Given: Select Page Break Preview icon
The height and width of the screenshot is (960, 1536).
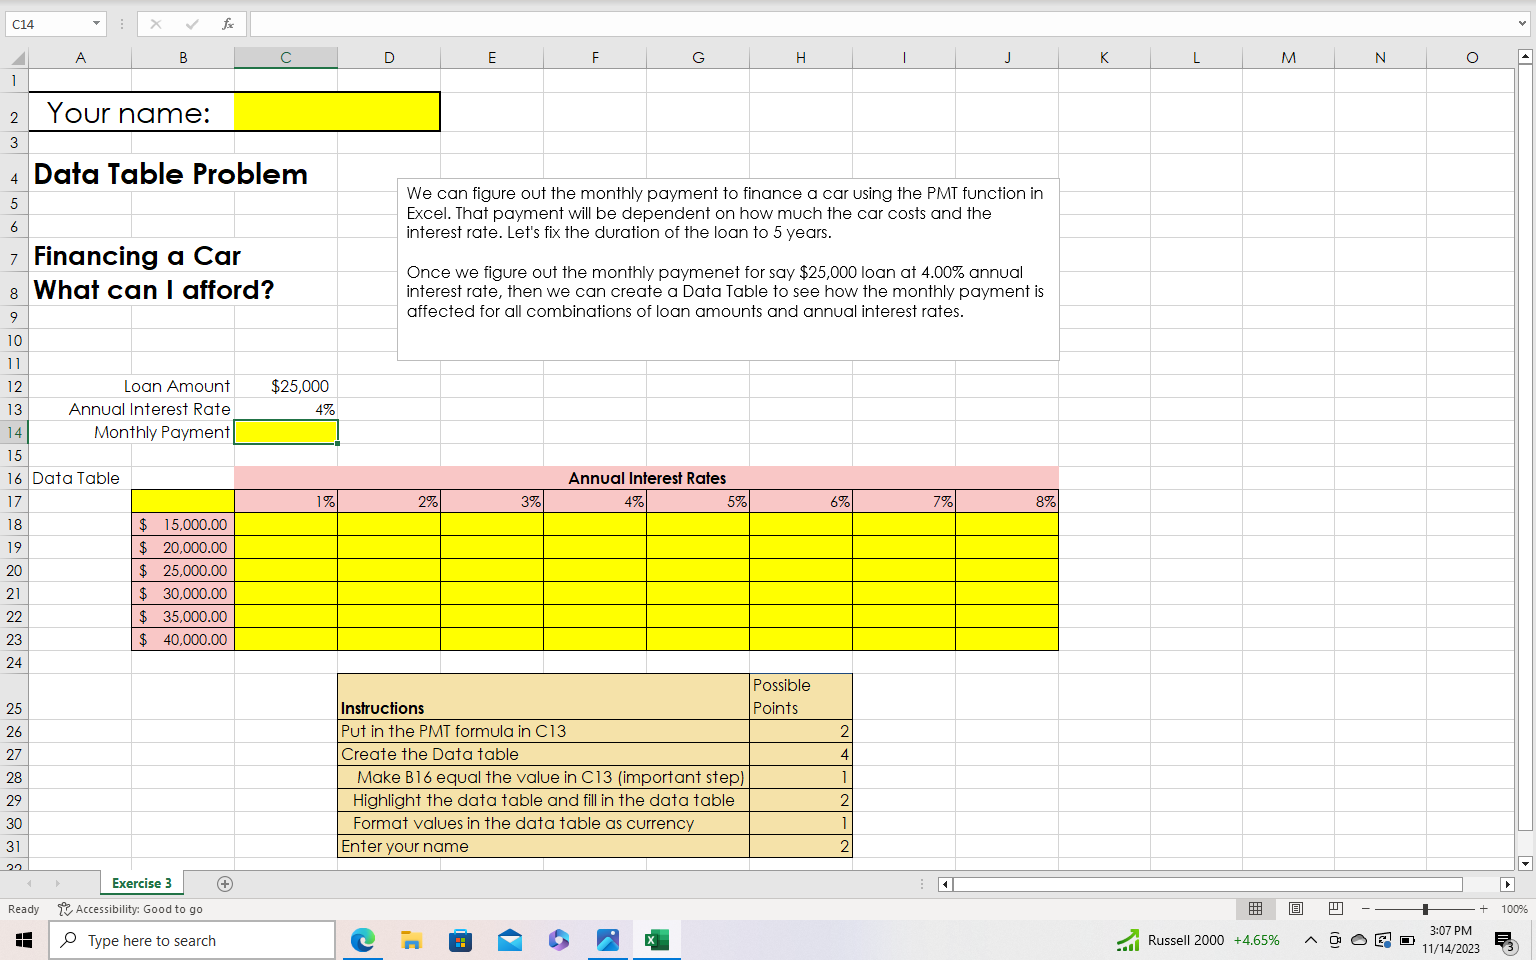Looking at the screenshot, I should point(1335,908).
